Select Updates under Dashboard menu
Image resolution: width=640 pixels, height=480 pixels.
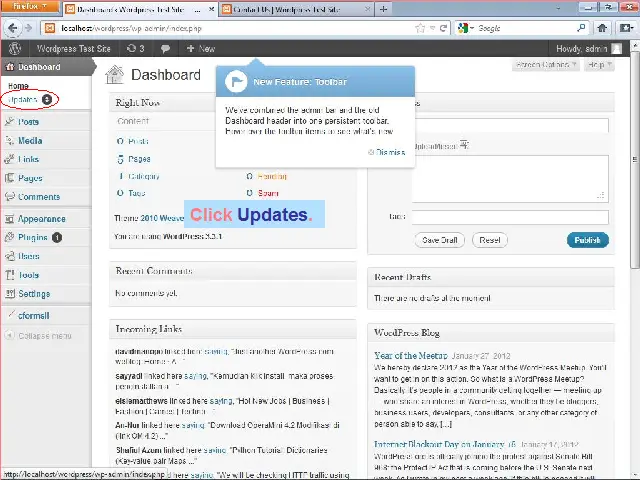[23, 100]
